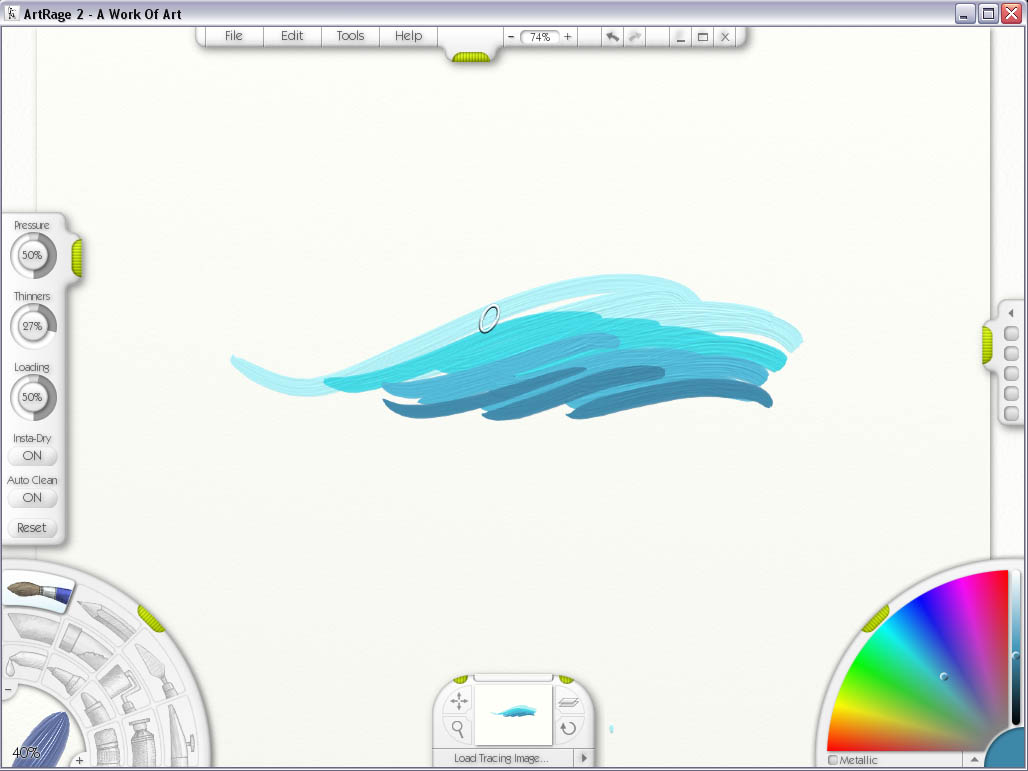Open the Tools menu
The image size is (1028, 771).
point(350,36)
